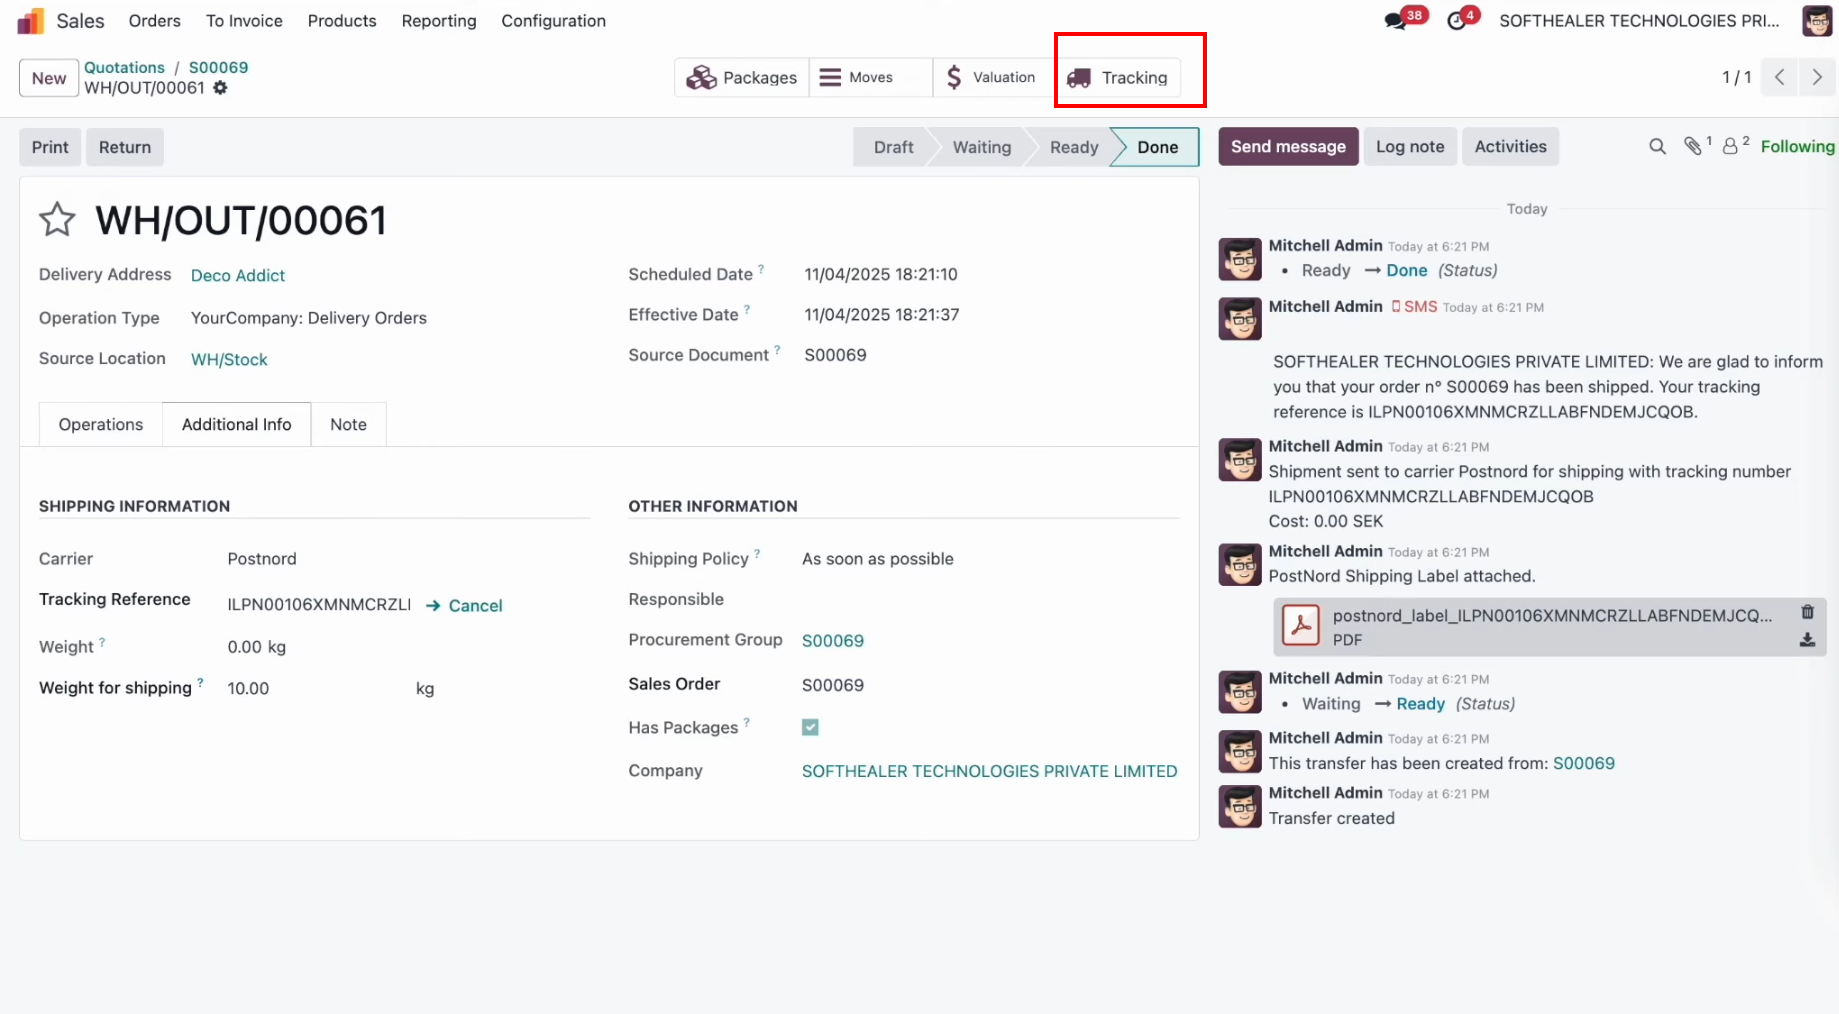Go to next record arrow
The height and width of the screenshot is (1014, 1839).
pyautogui.click(x=1817, y=77)
